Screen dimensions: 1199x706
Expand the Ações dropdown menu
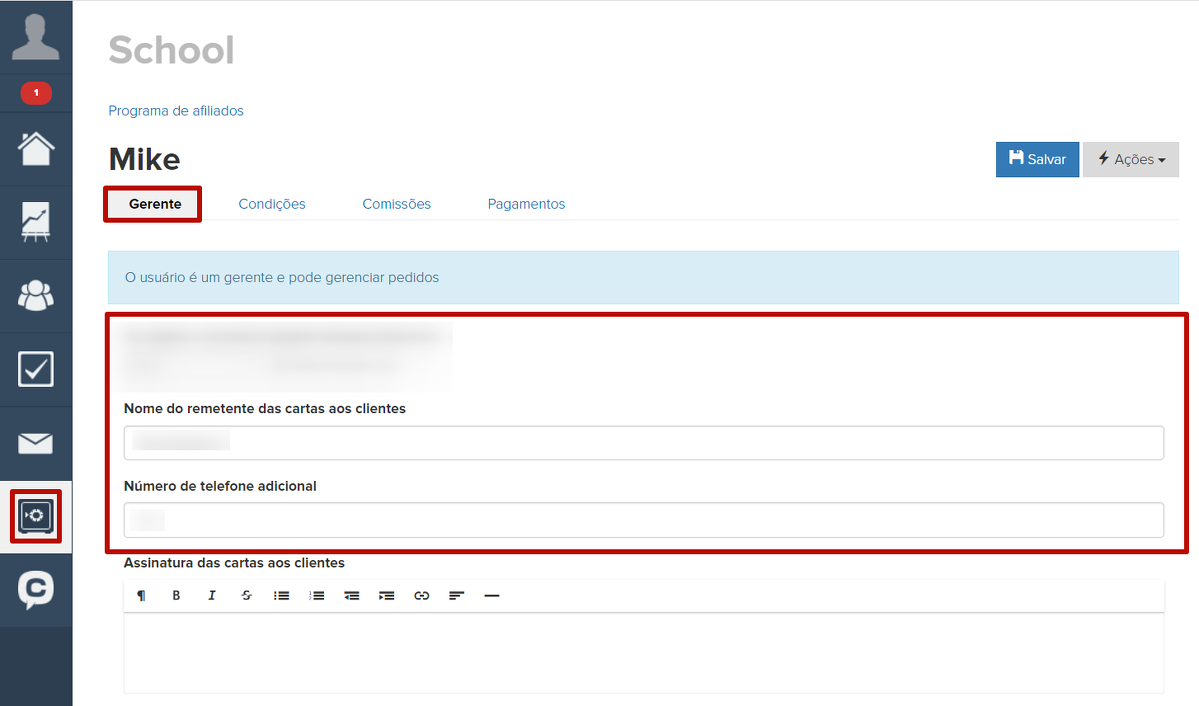coord(1130,160)
